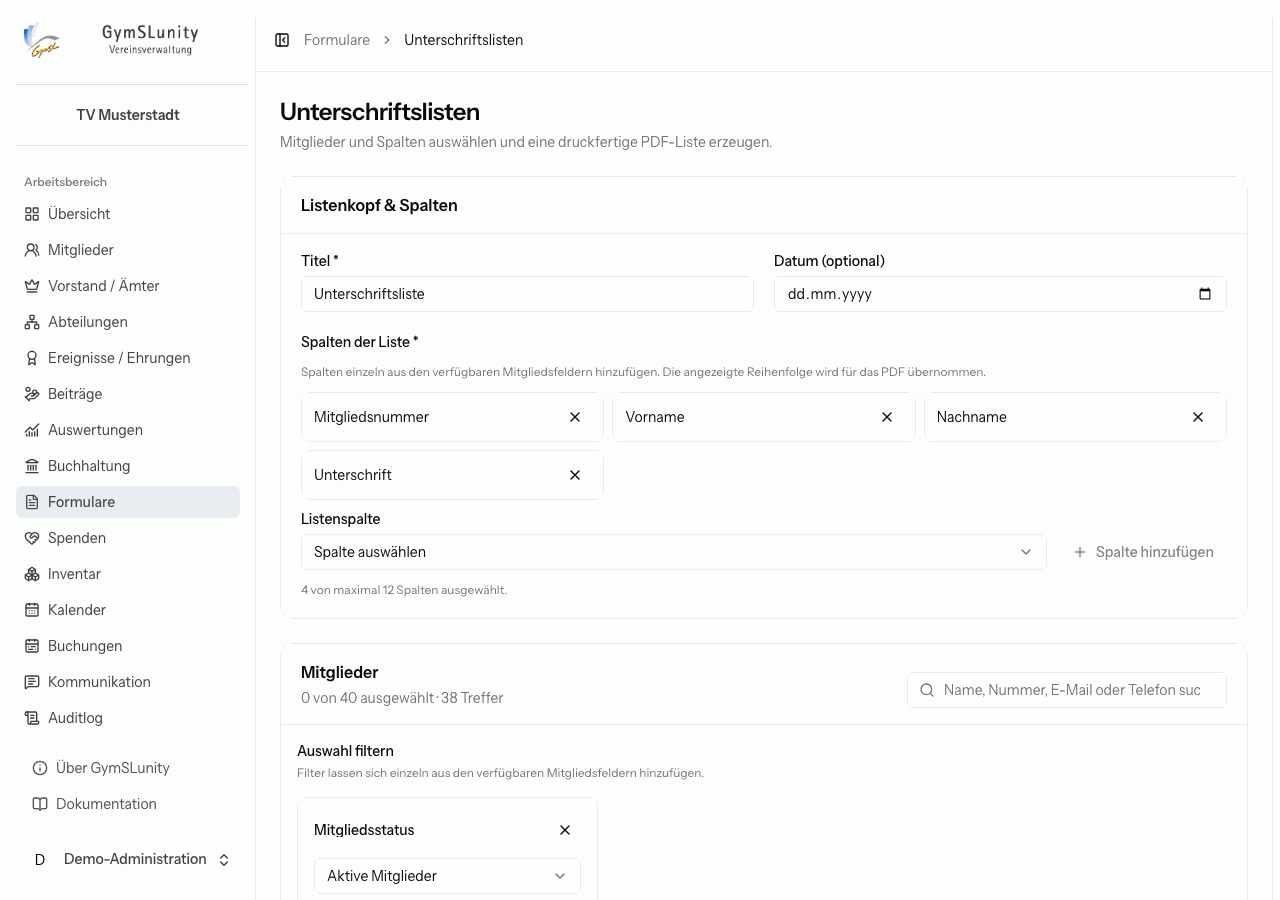Open Mitglieder in the sidebar
The height and width of the screenshot is (900, 1280).
pos(128,250)
